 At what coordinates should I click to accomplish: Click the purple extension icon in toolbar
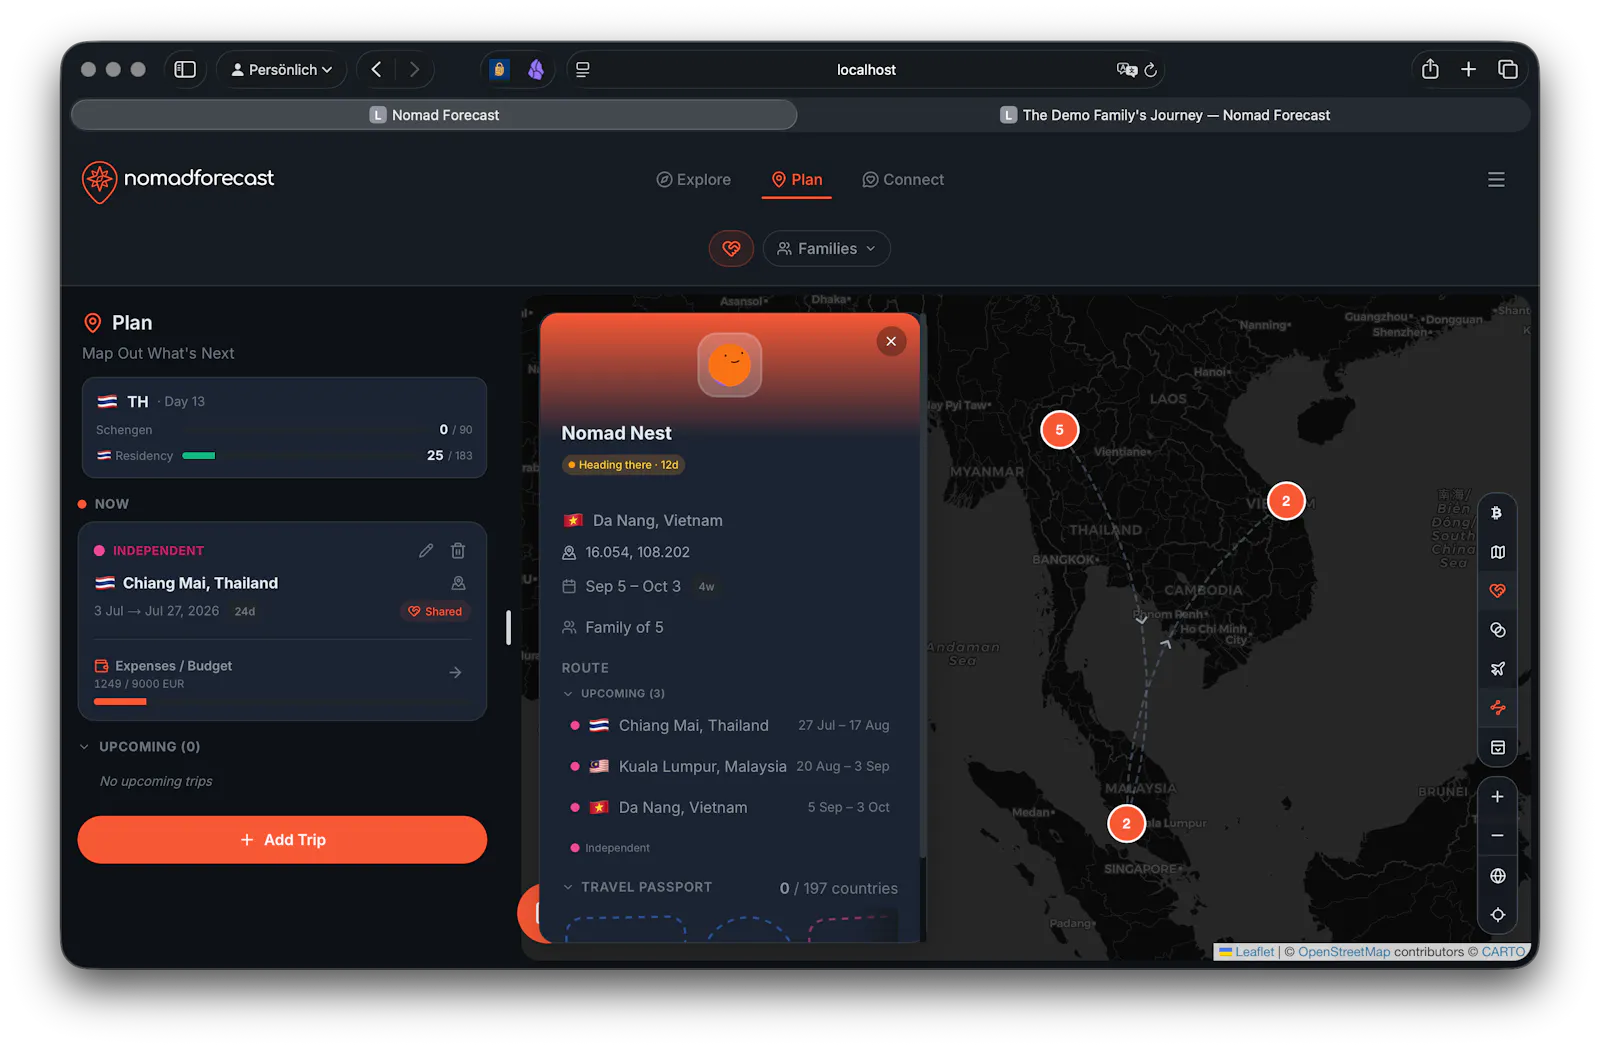(x=536, y=70)
